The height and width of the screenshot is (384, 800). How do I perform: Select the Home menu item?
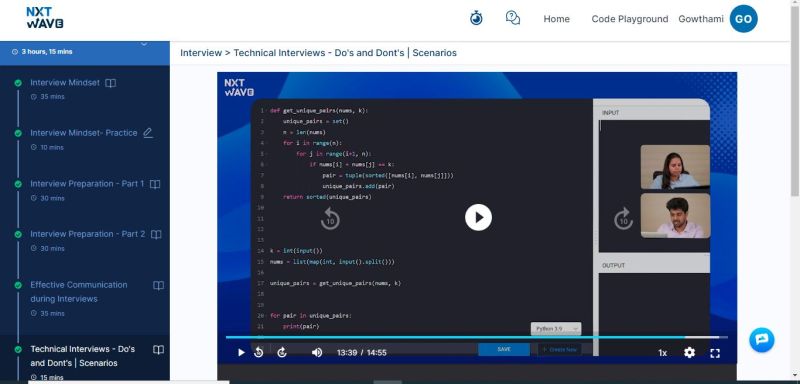[x=556, y=19]
